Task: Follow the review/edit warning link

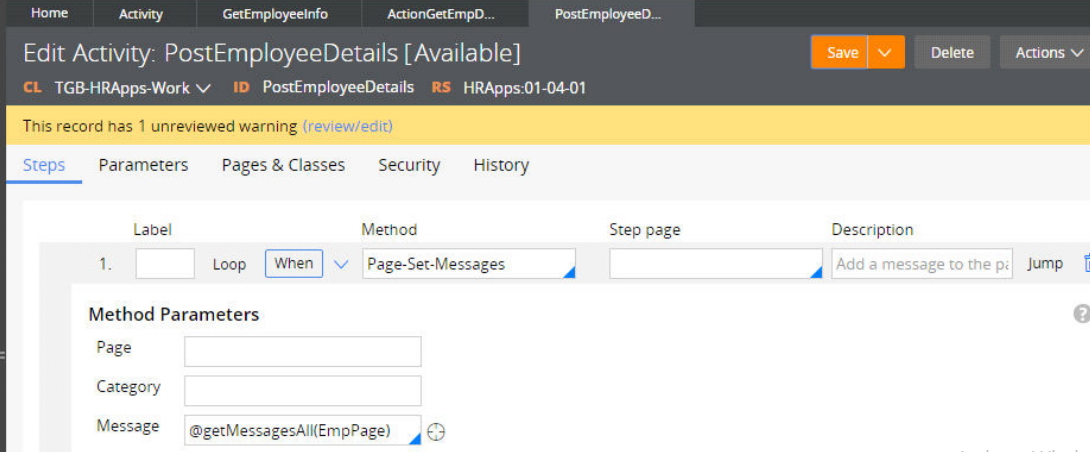Action: [x=347, y=126]
